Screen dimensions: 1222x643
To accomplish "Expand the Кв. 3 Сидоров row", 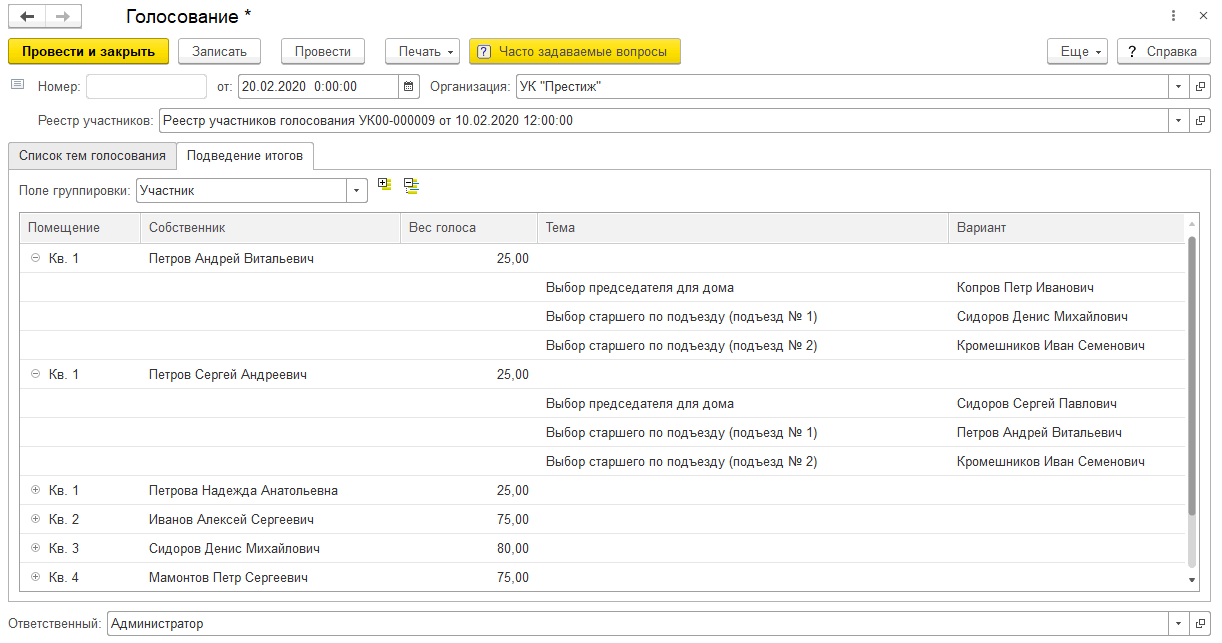I will (x=36, y=549).
